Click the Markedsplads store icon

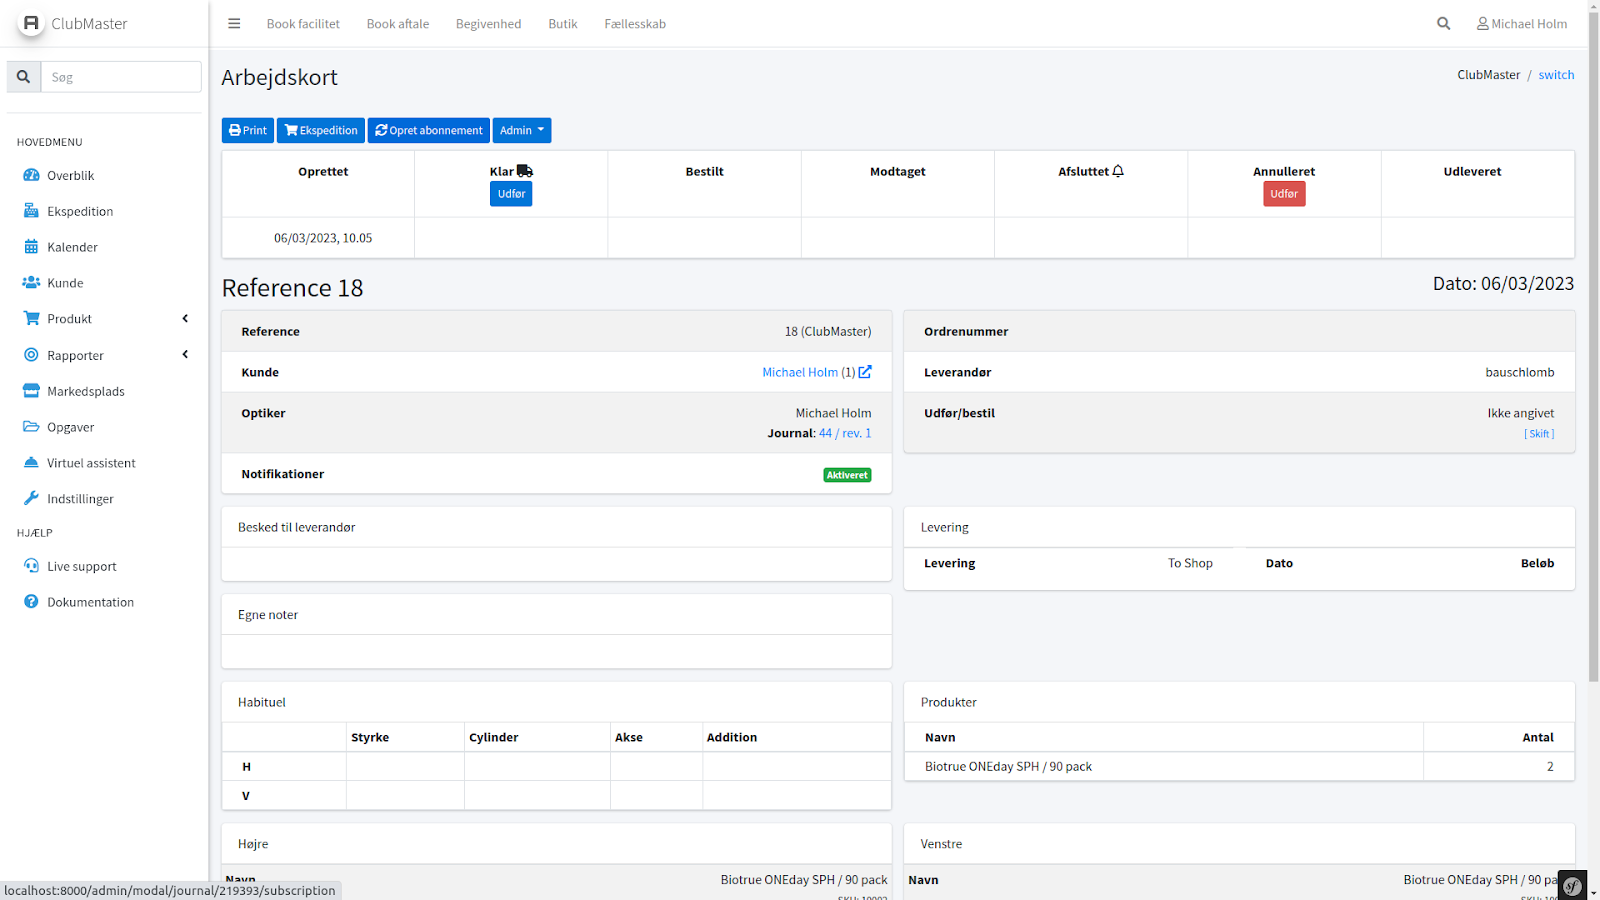pyautogui.click(x=31, y=391)
